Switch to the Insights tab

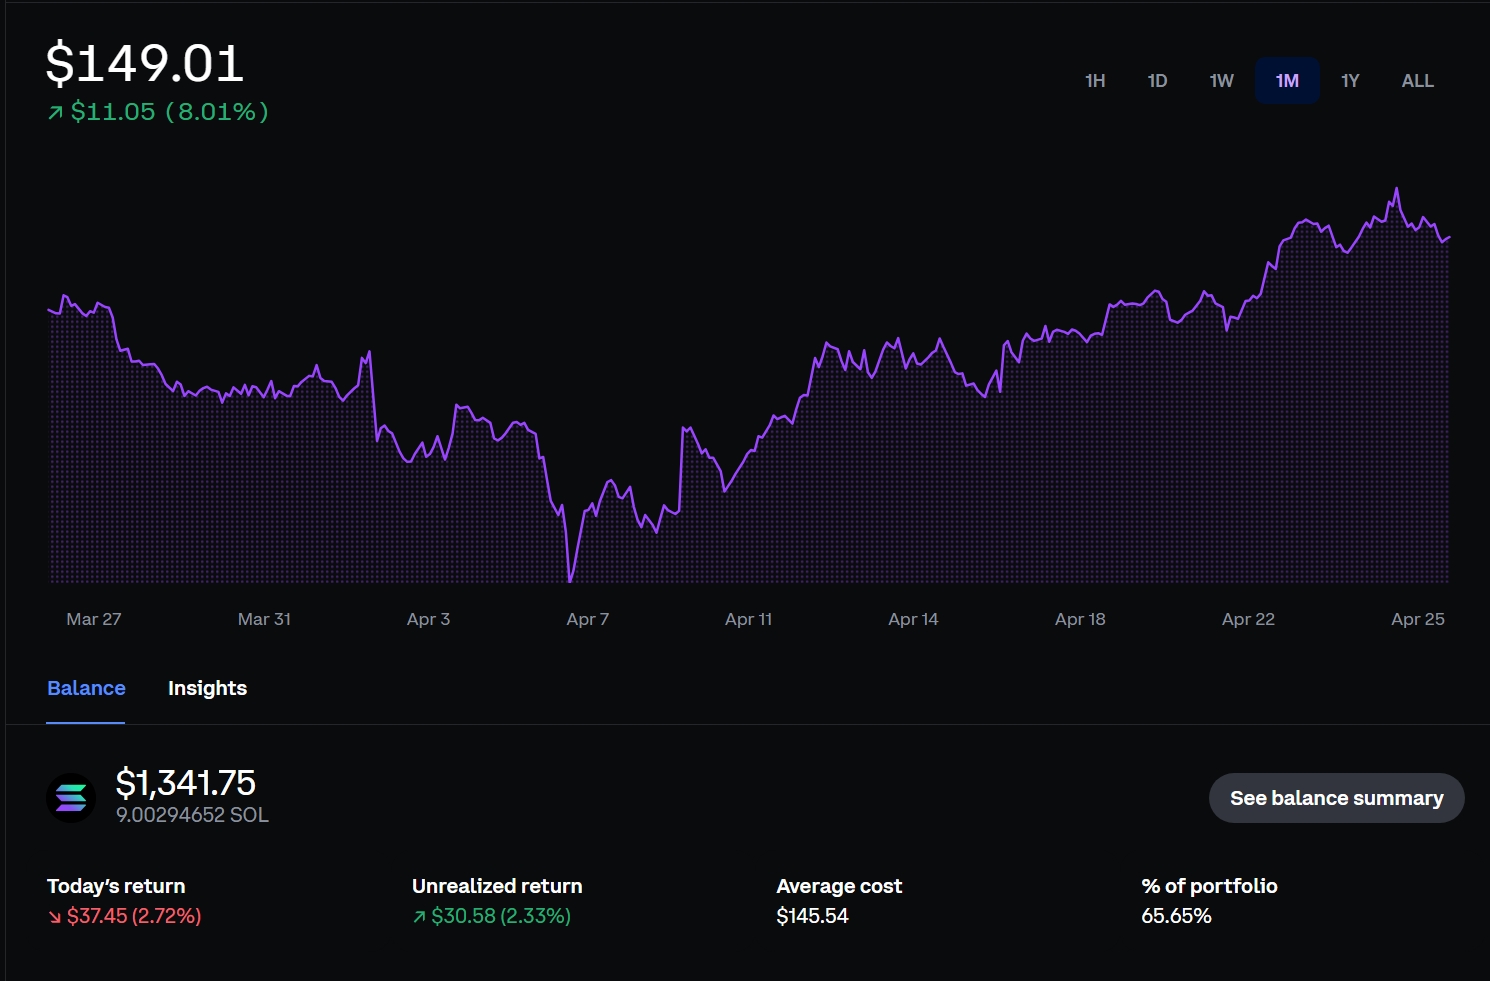(207, 688)
